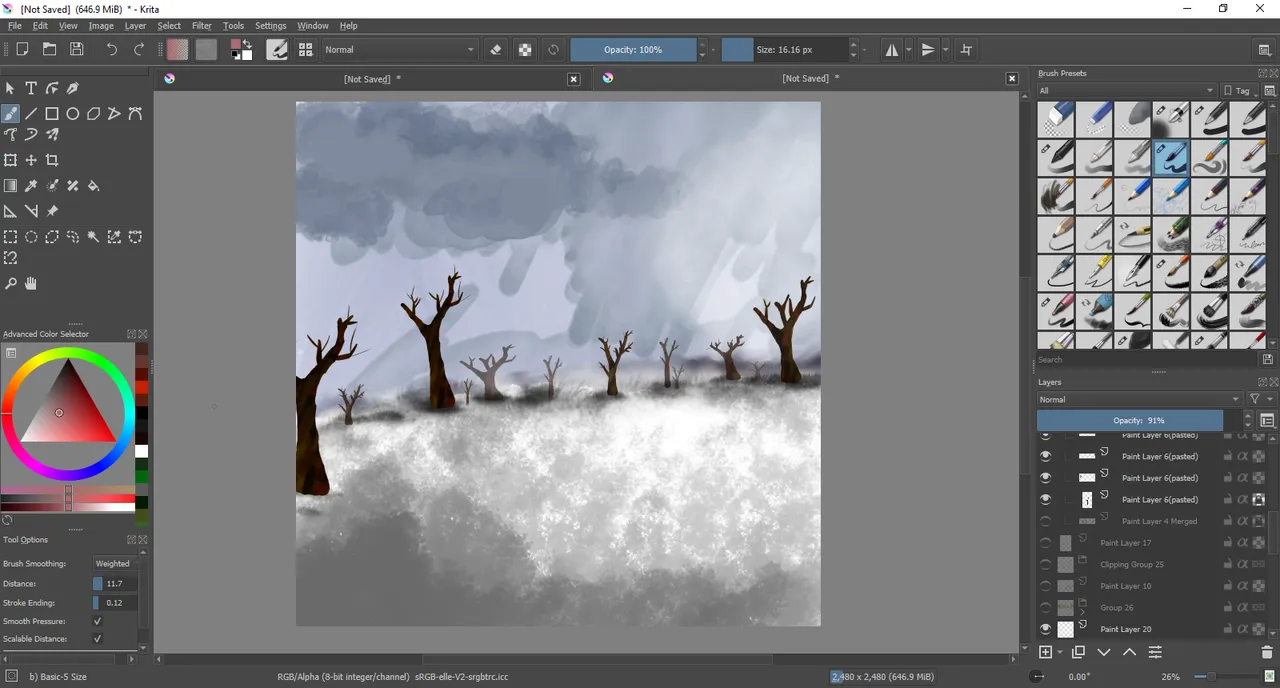Duplicate layer icon in Layers panel
This screenshot has width=1280, height=688.
click(1078, 652)
